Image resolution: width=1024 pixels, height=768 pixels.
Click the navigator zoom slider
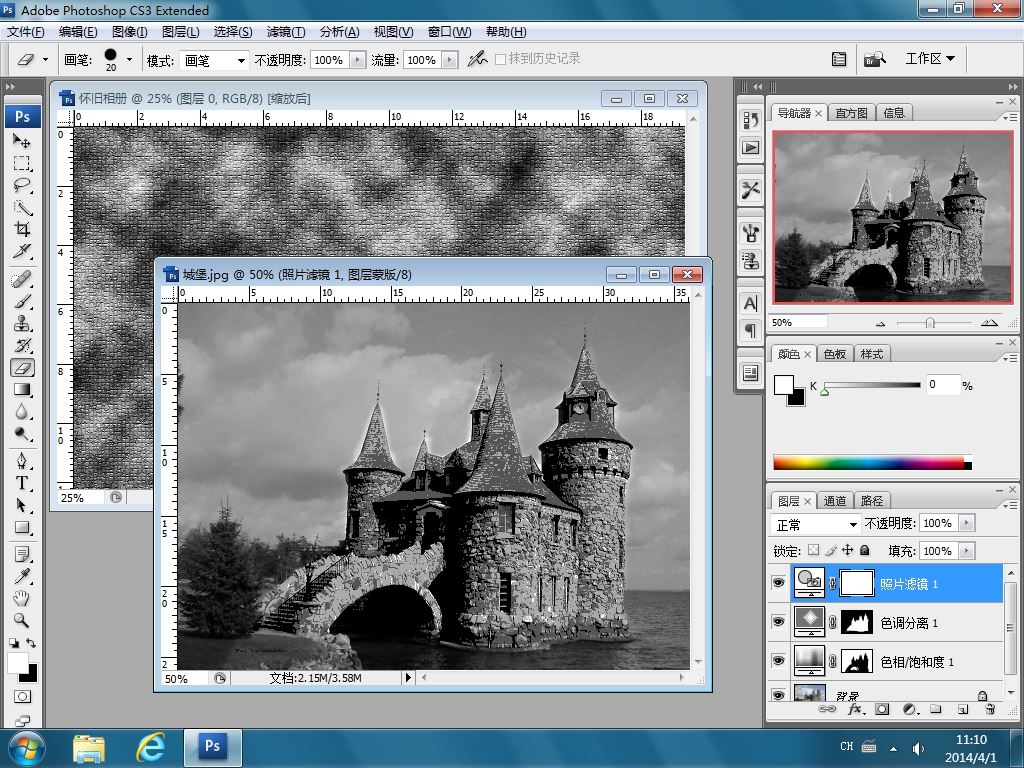pyautogui.click(x=930, y=323)
